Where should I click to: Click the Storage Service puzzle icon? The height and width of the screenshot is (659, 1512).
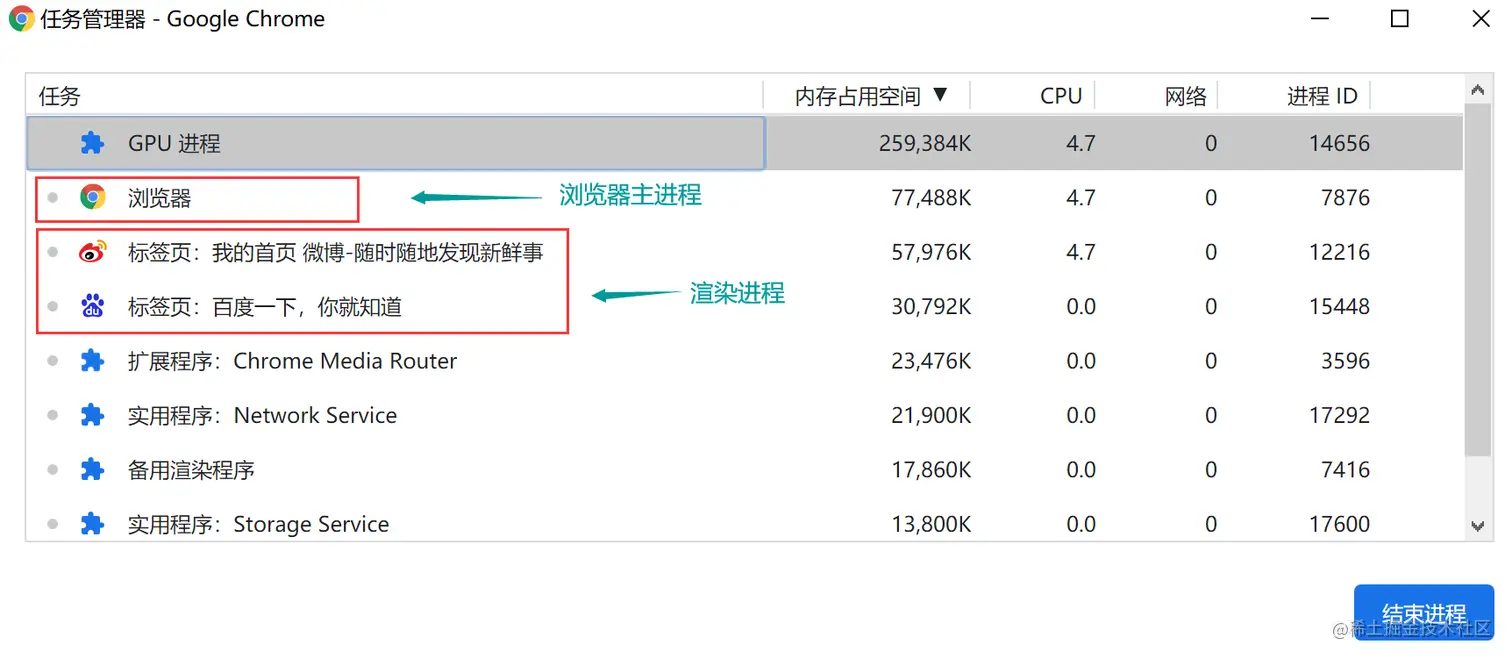click(93, 524)
